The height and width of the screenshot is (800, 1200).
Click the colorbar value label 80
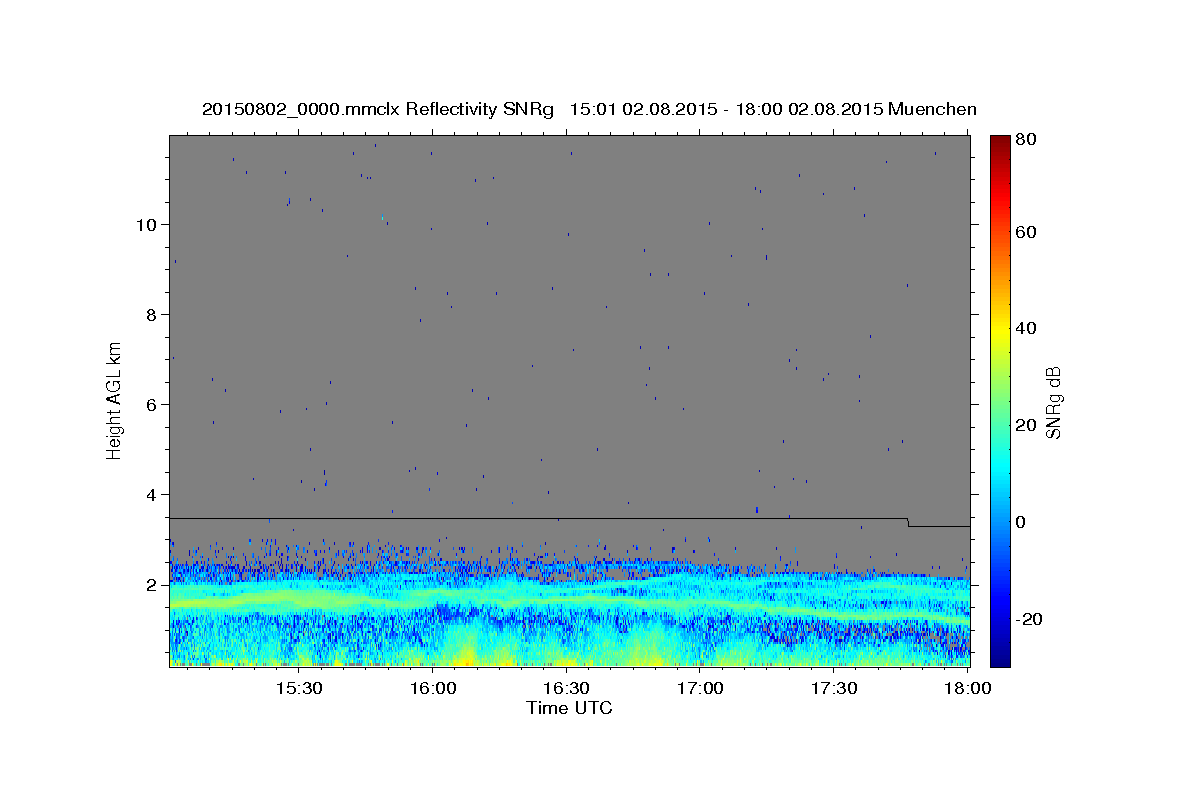[x=1026, y=140]
